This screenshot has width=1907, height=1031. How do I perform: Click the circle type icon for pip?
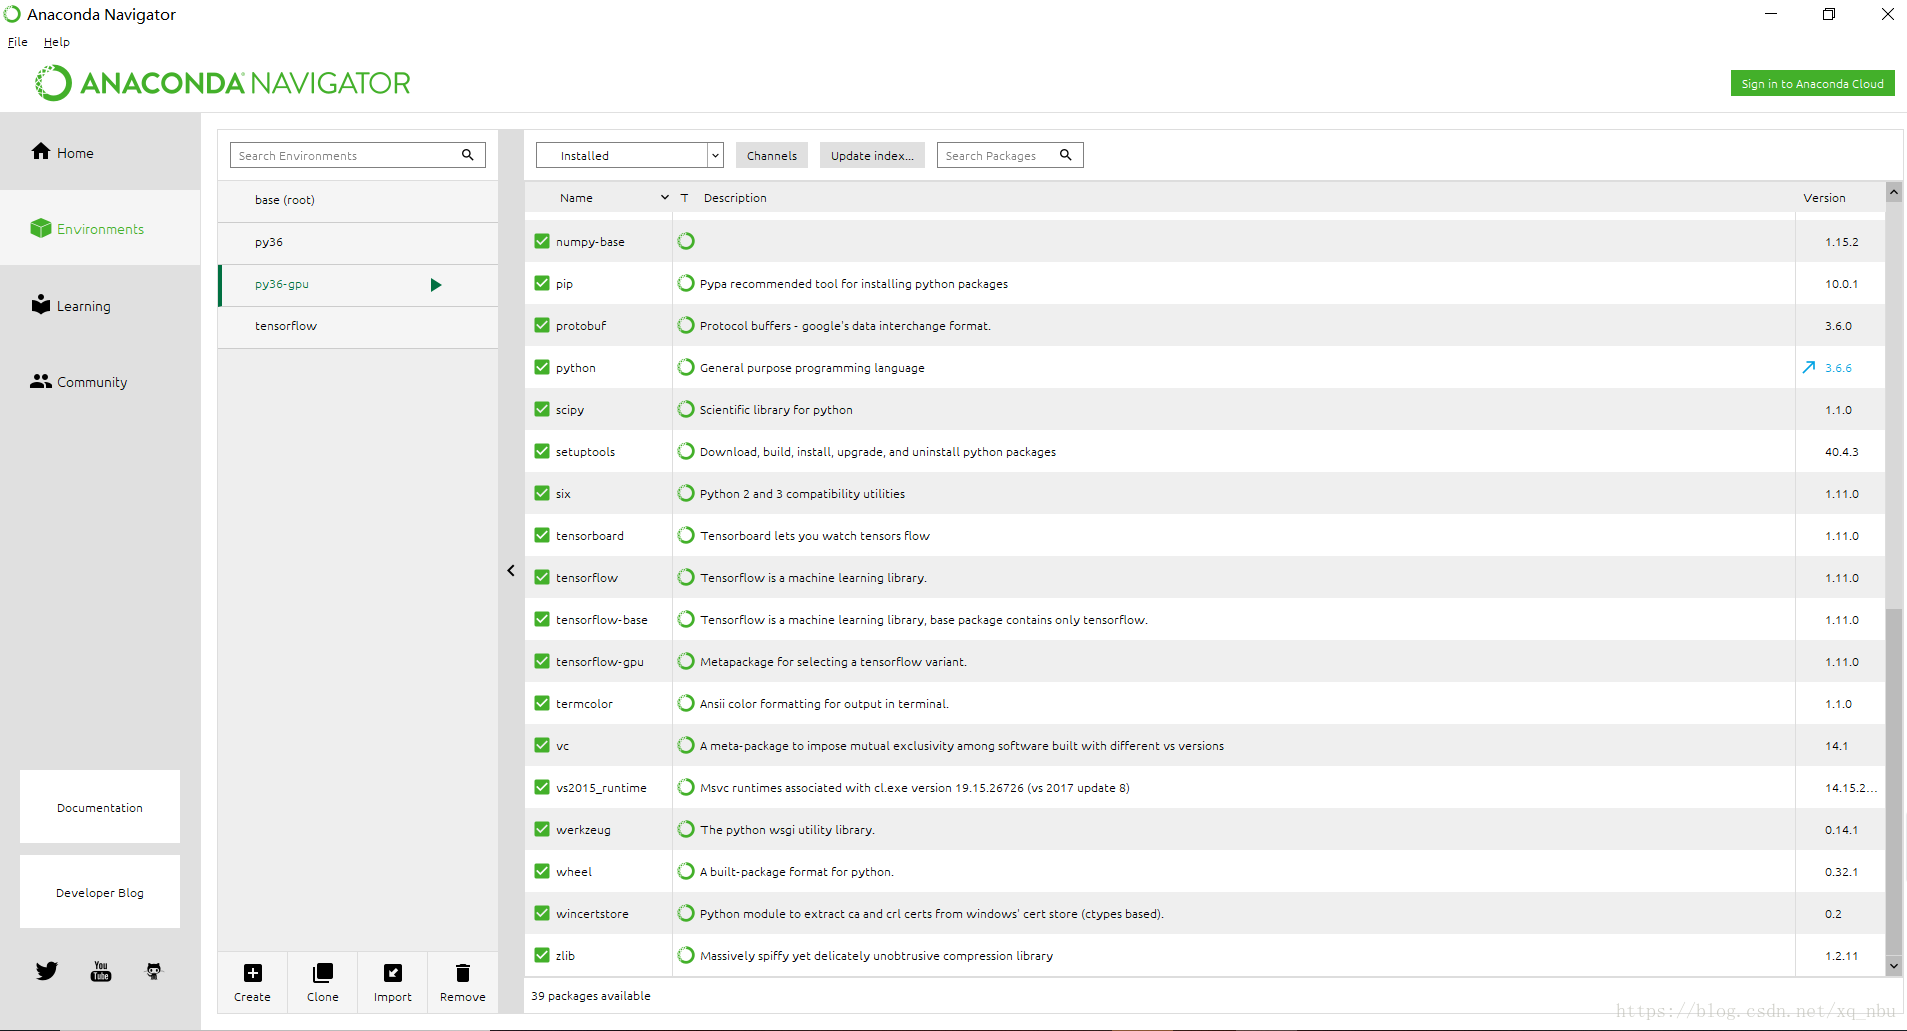[686, 283]
